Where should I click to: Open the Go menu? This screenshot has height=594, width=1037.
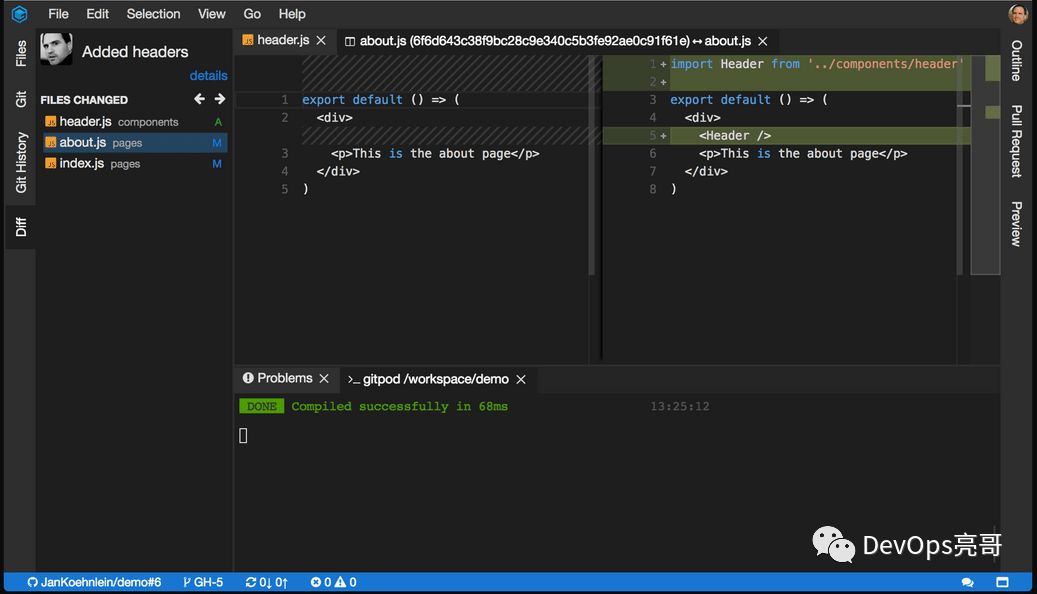(252, 14)
